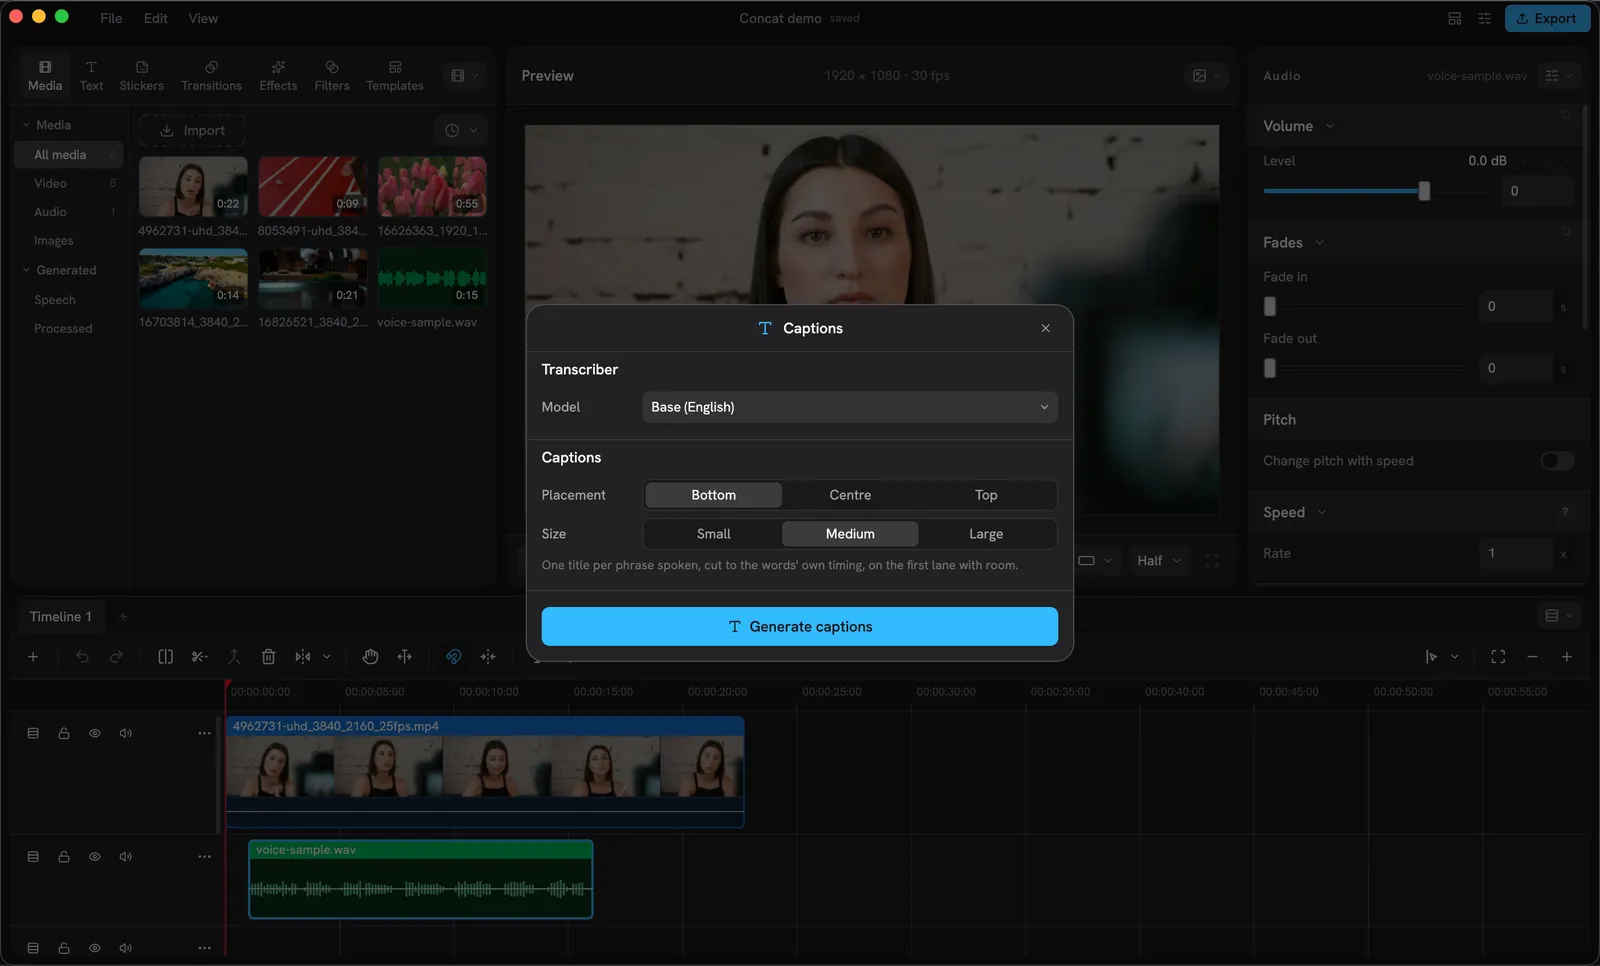Choose Large caption size
Viewport: 1600px width, 966px height.
pos(986,534)
